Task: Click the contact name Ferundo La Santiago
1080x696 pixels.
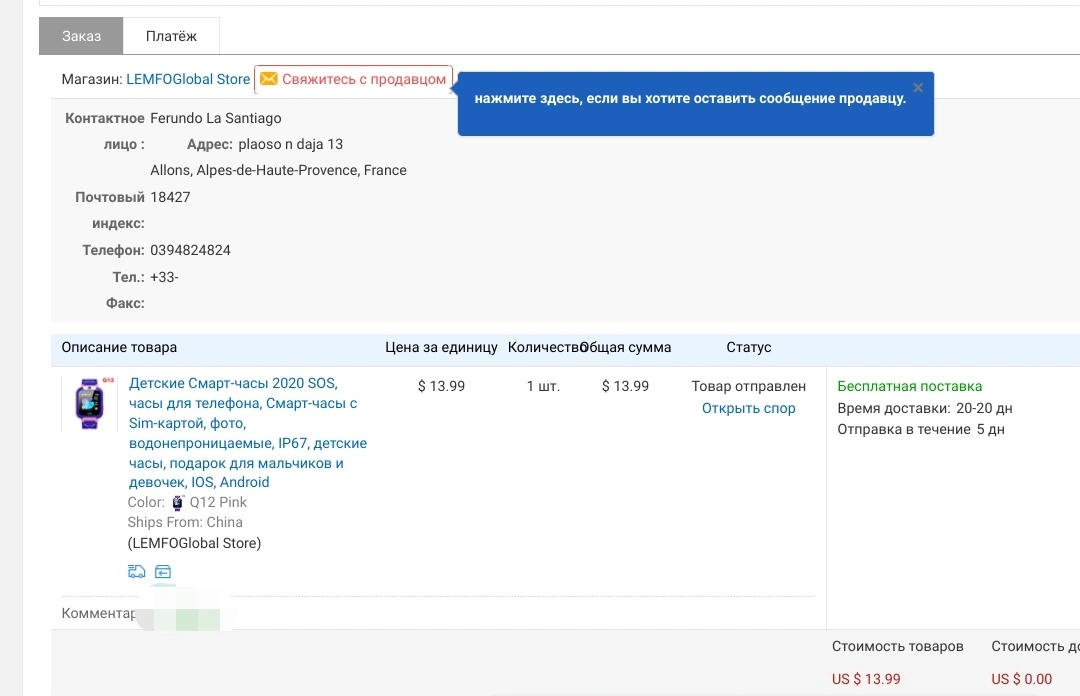Action: pos(216,118)
